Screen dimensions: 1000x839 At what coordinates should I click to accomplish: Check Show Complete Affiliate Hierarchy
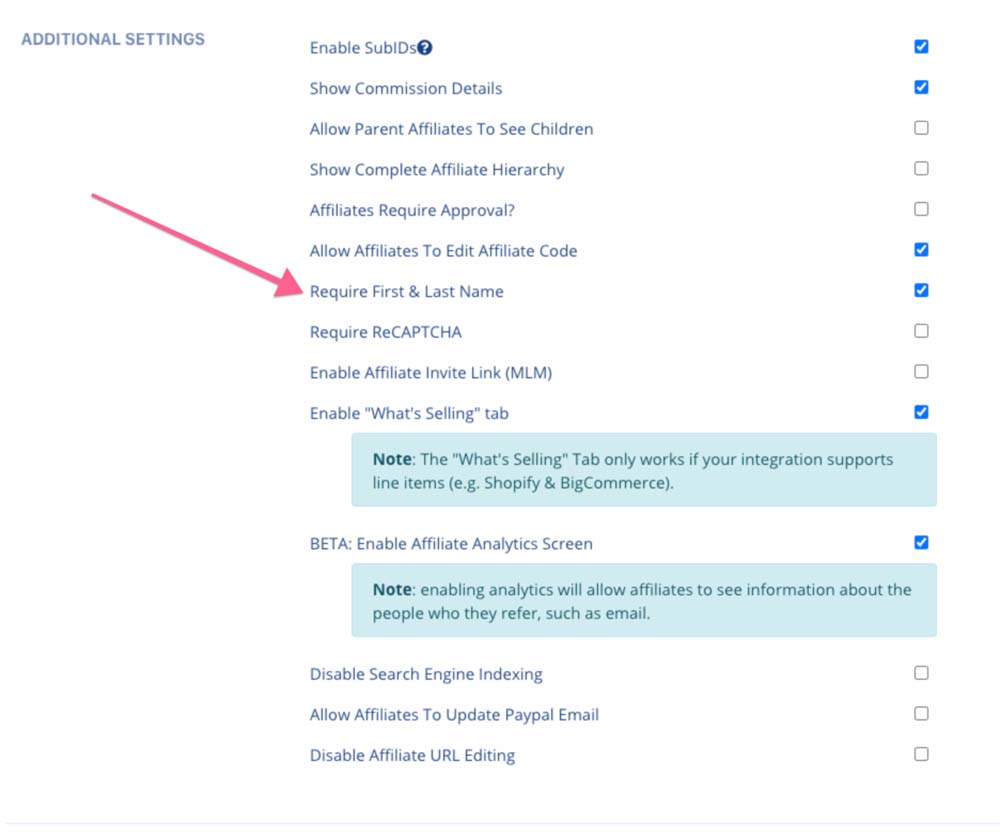pyautogui.click(x=921, y=168)
